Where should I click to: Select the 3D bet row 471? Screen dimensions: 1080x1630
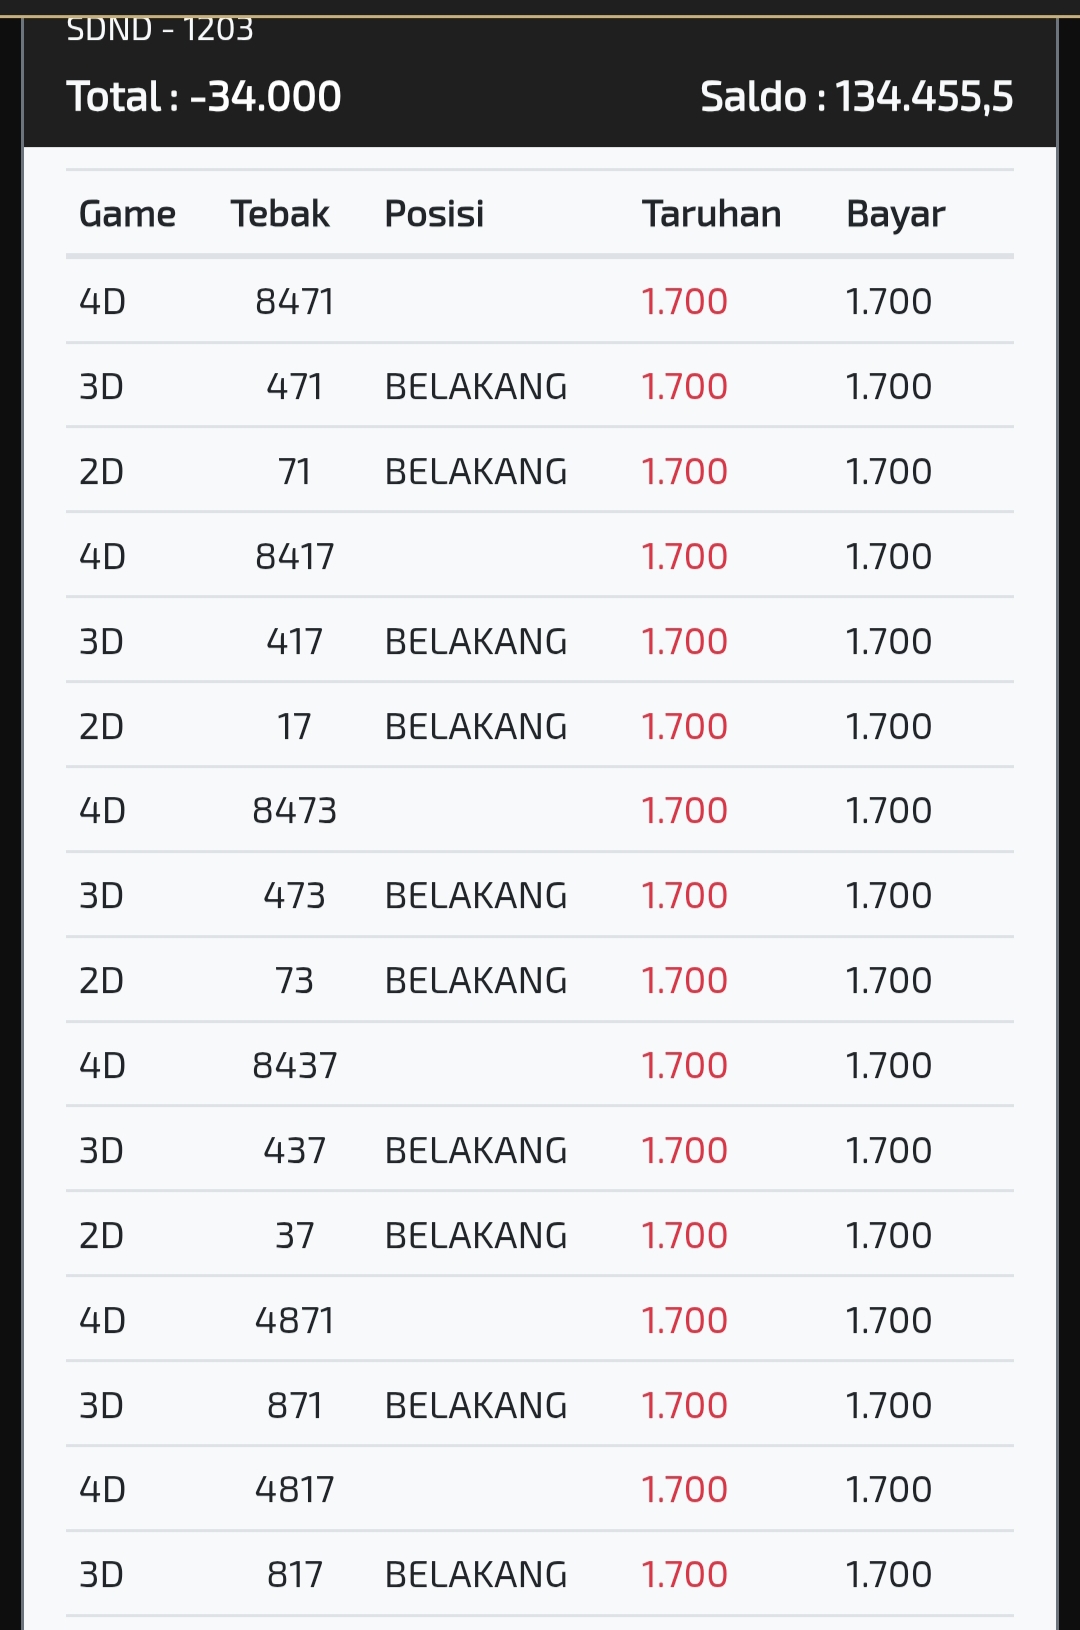pyautogui.click(x=540, y=386)
